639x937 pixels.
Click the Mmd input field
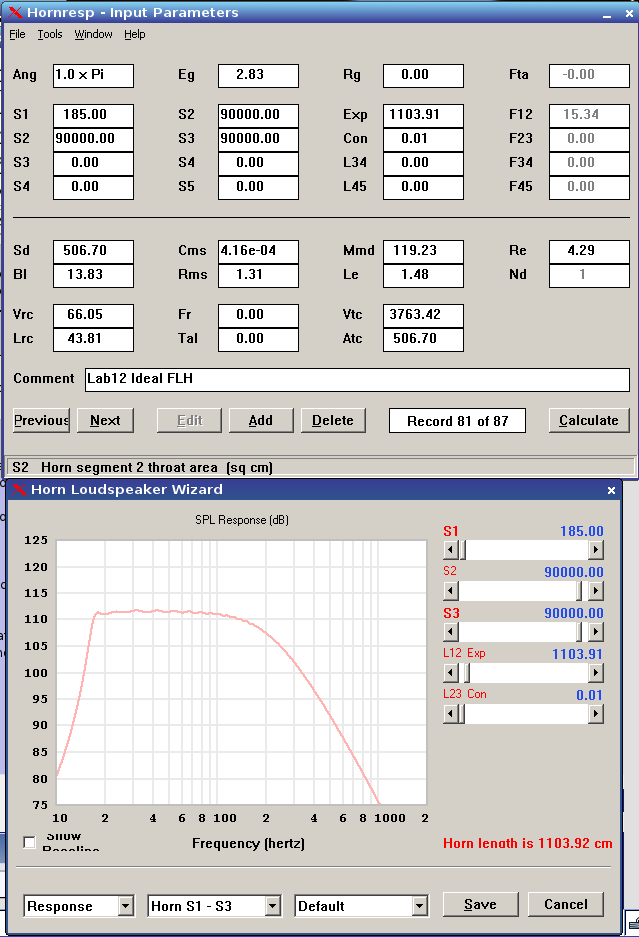423,252
